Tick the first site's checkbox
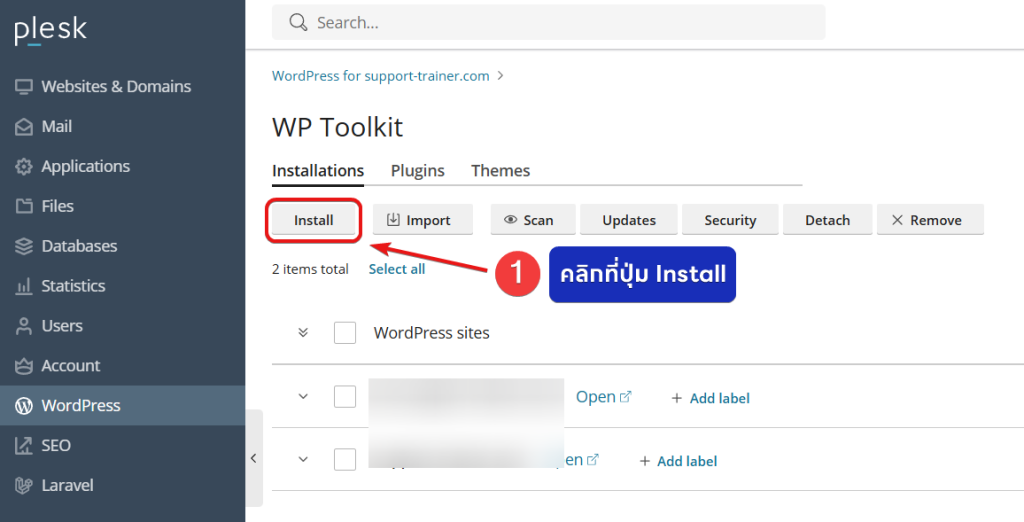Viewport: 1024px width, 522px height. pos(345,397)
